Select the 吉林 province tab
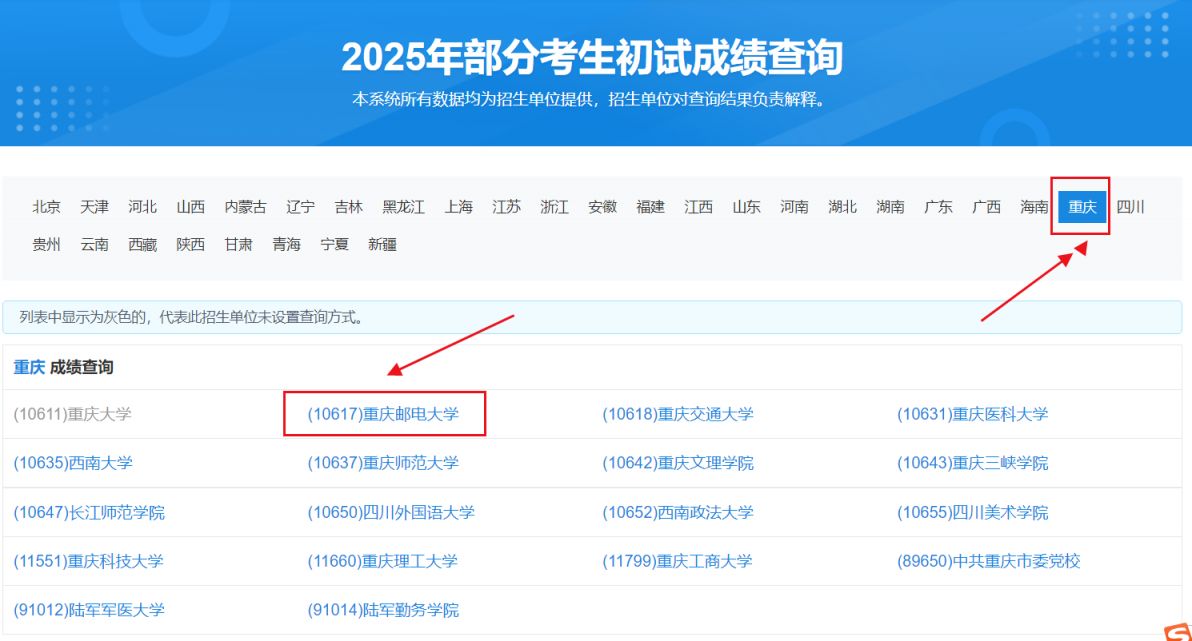 click(x=349, y=207)
